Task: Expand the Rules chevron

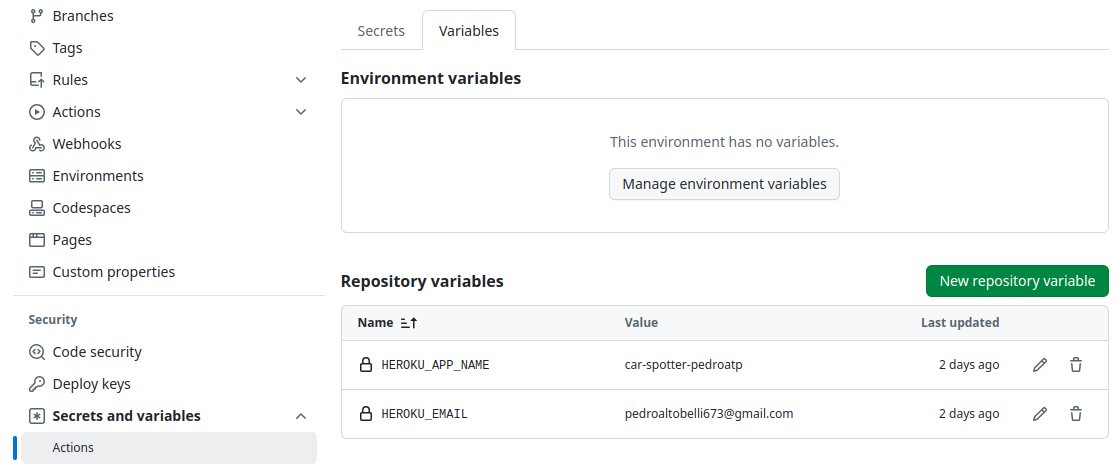Action: pyautogui.click(x=301, y=80)
